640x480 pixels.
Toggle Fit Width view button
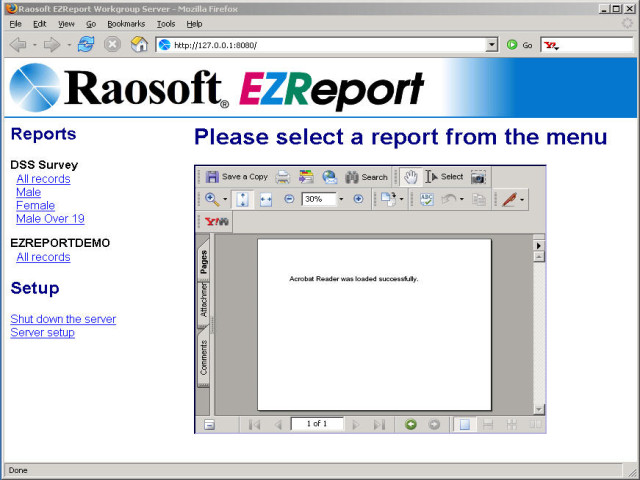point(266,200)
